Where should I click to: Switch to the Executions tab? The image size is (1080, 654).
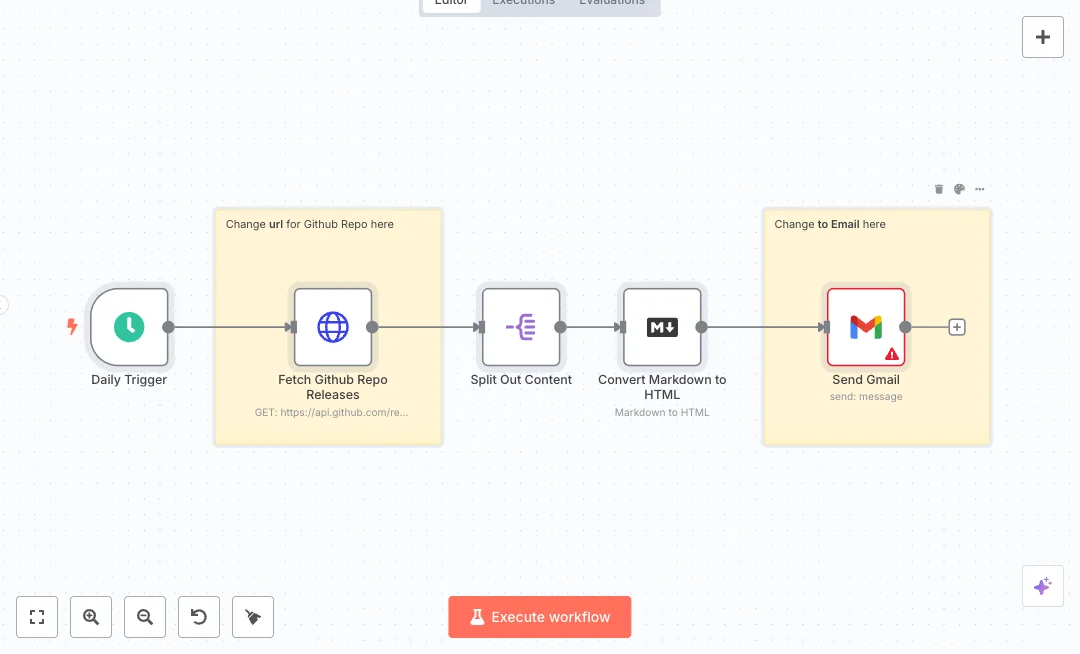click(523, 3)
